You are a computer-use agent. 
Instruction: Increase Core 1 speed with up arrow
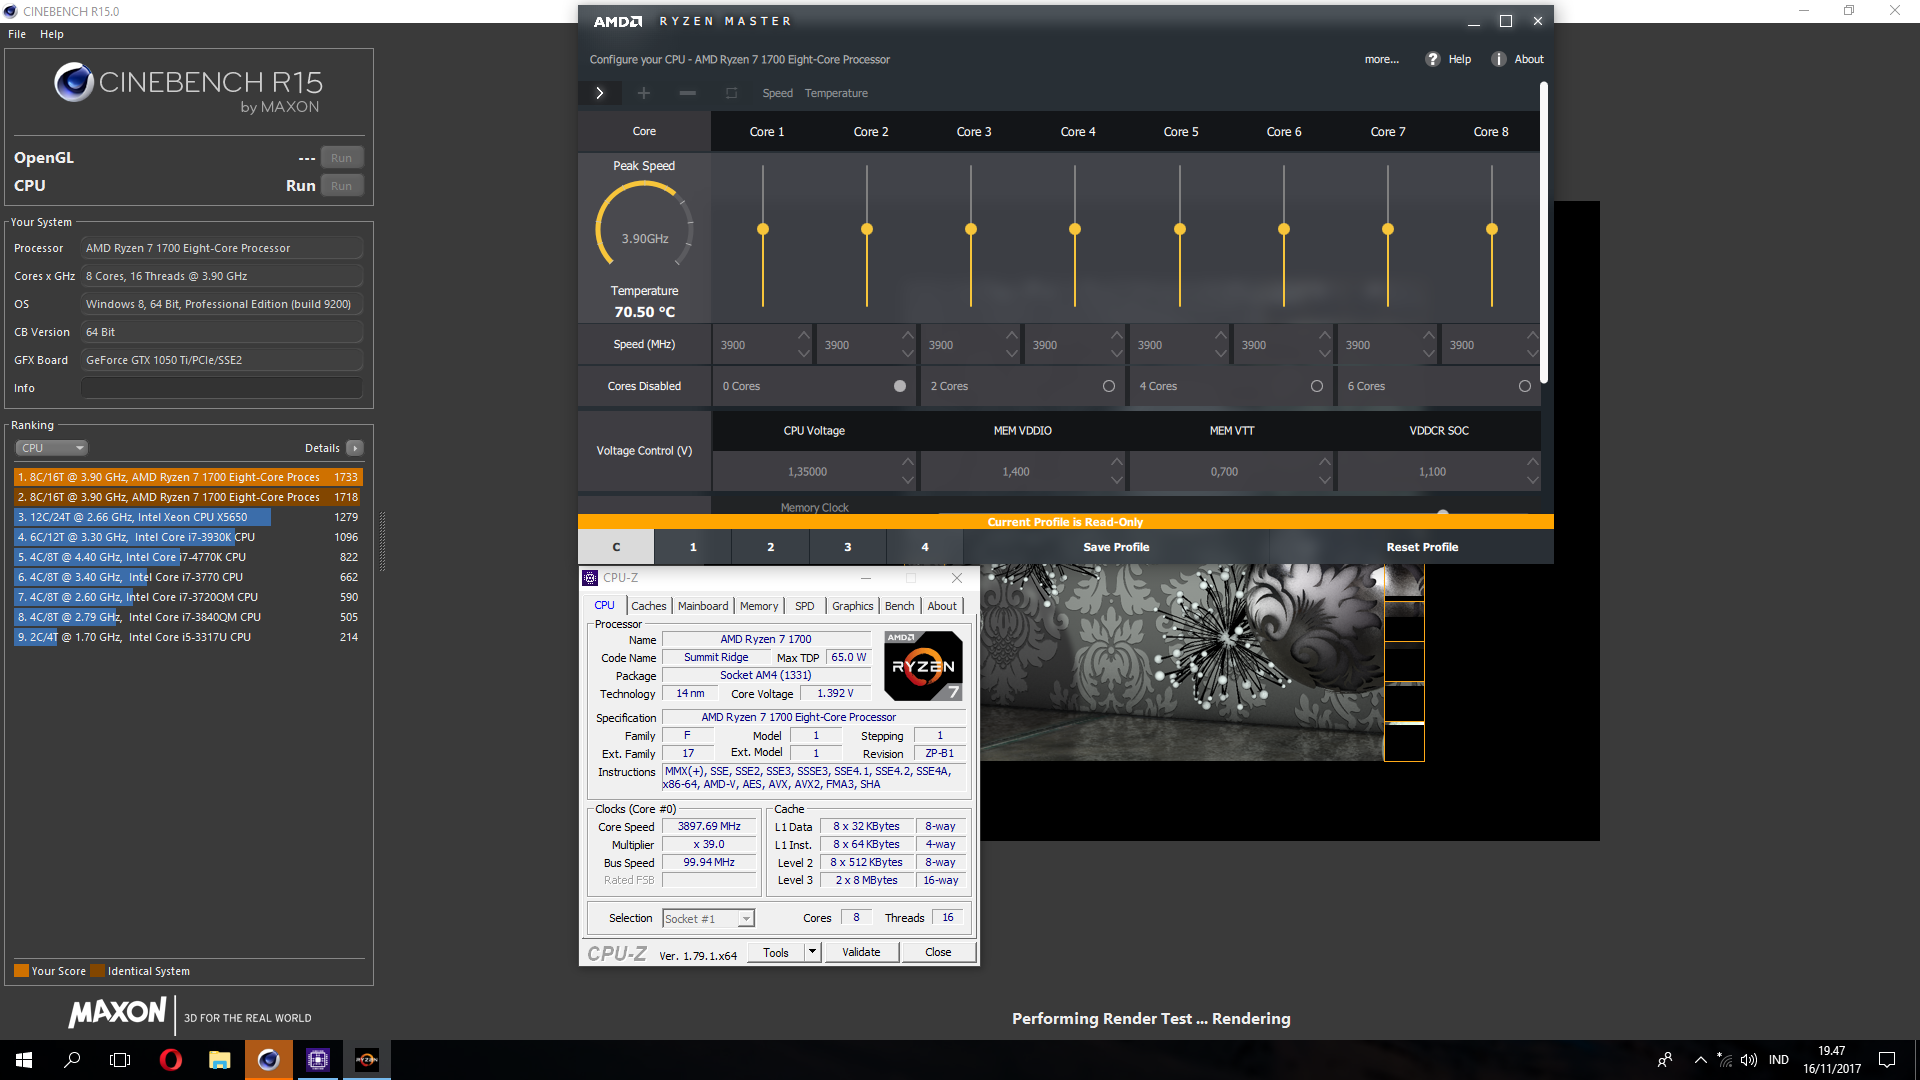tap(804, 335)
